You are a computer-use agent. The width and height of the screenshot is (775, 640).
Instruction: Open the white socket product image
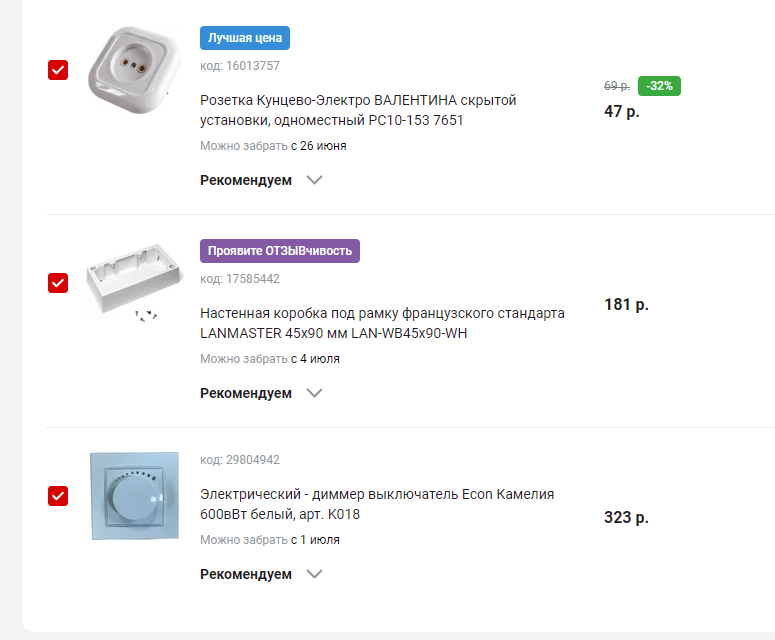tap(134, 70)
